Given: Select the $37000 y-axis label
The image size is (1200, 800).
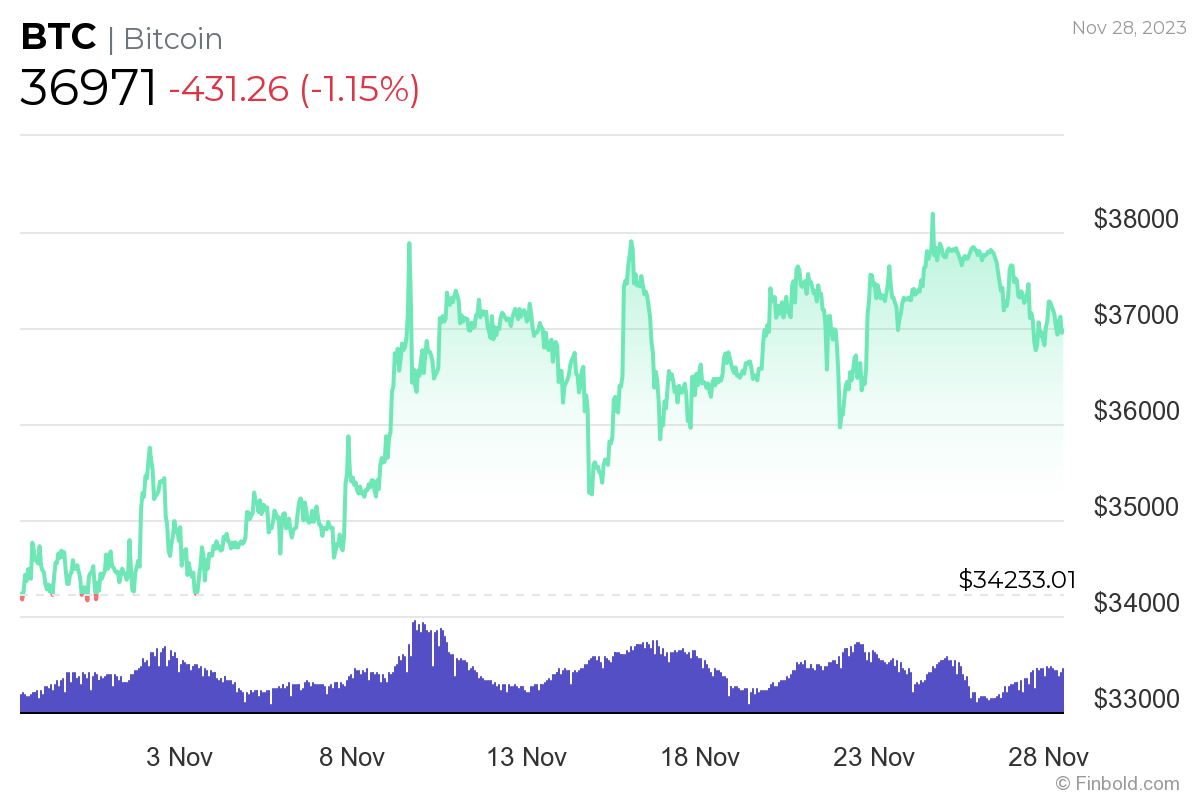Looking at the screenshot, I should click(1137, 315).
